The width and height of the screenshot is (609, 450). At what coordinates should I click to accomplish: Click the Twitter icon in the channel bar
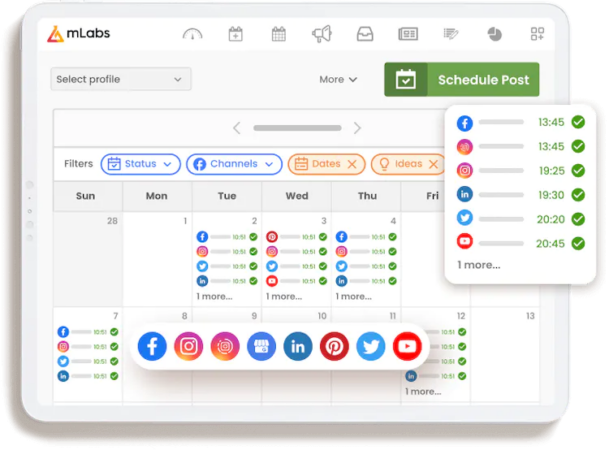point(371,346)
